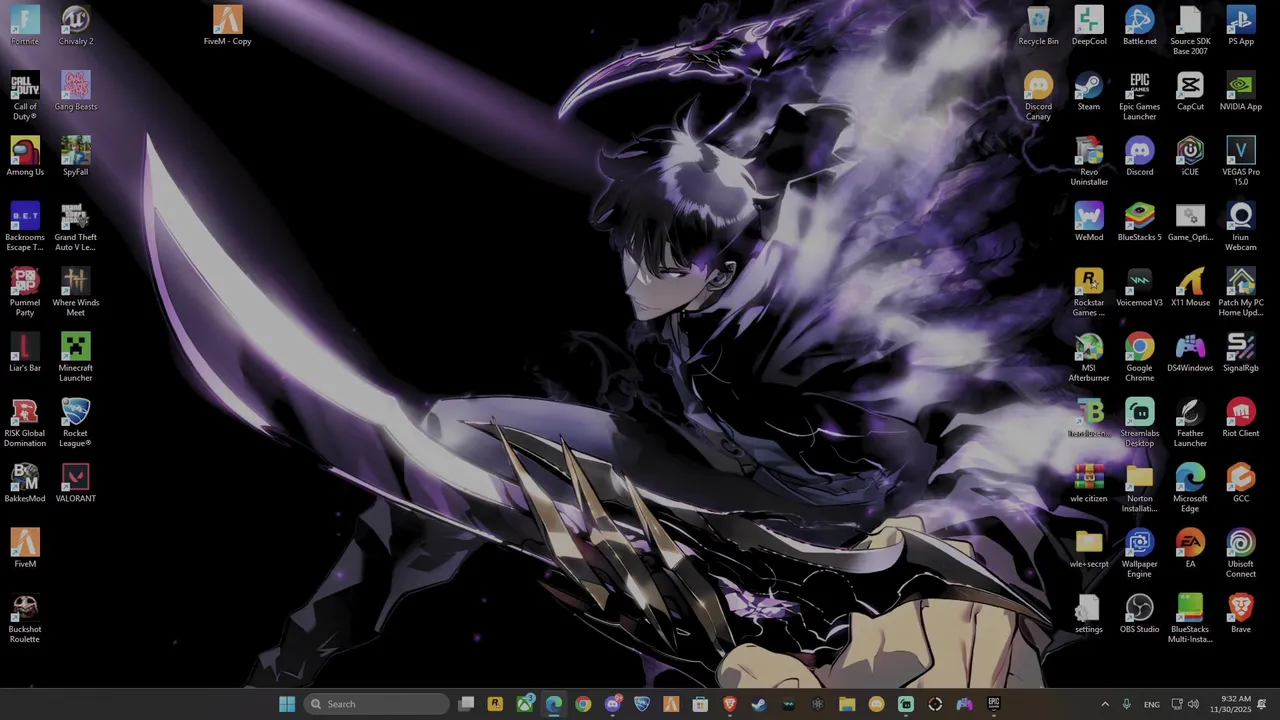This screenshot has height=720, width=1280.
Task: Select the Game_Opti... desktop file
Action: click(x=1190, y=222)
